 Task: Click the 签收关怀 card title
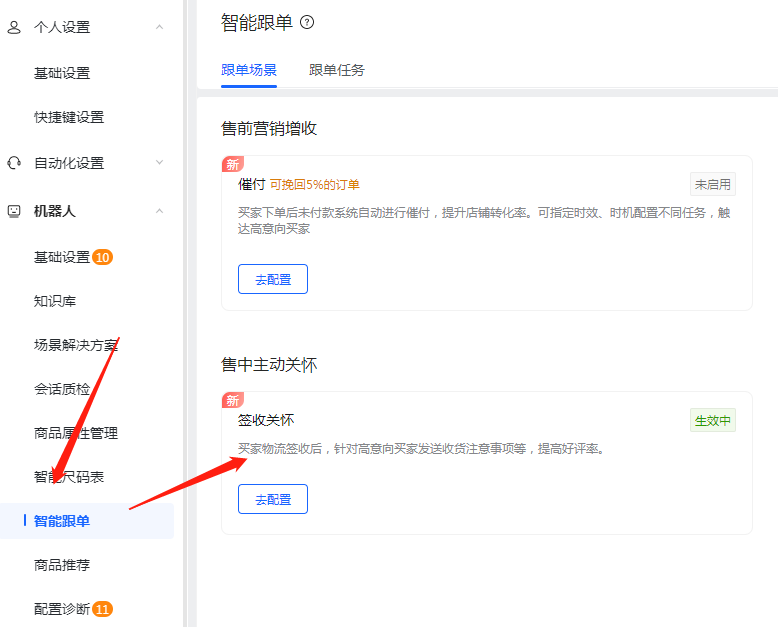[266, 421]
